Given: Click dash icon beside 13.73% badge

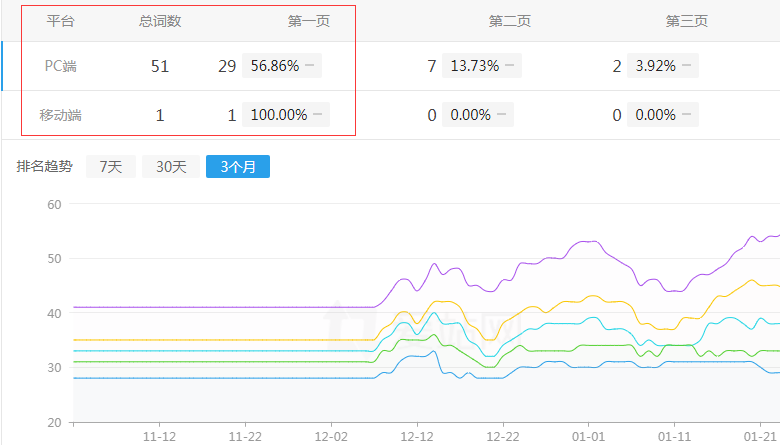Looking at the screenshot, I should coord(510,66).
